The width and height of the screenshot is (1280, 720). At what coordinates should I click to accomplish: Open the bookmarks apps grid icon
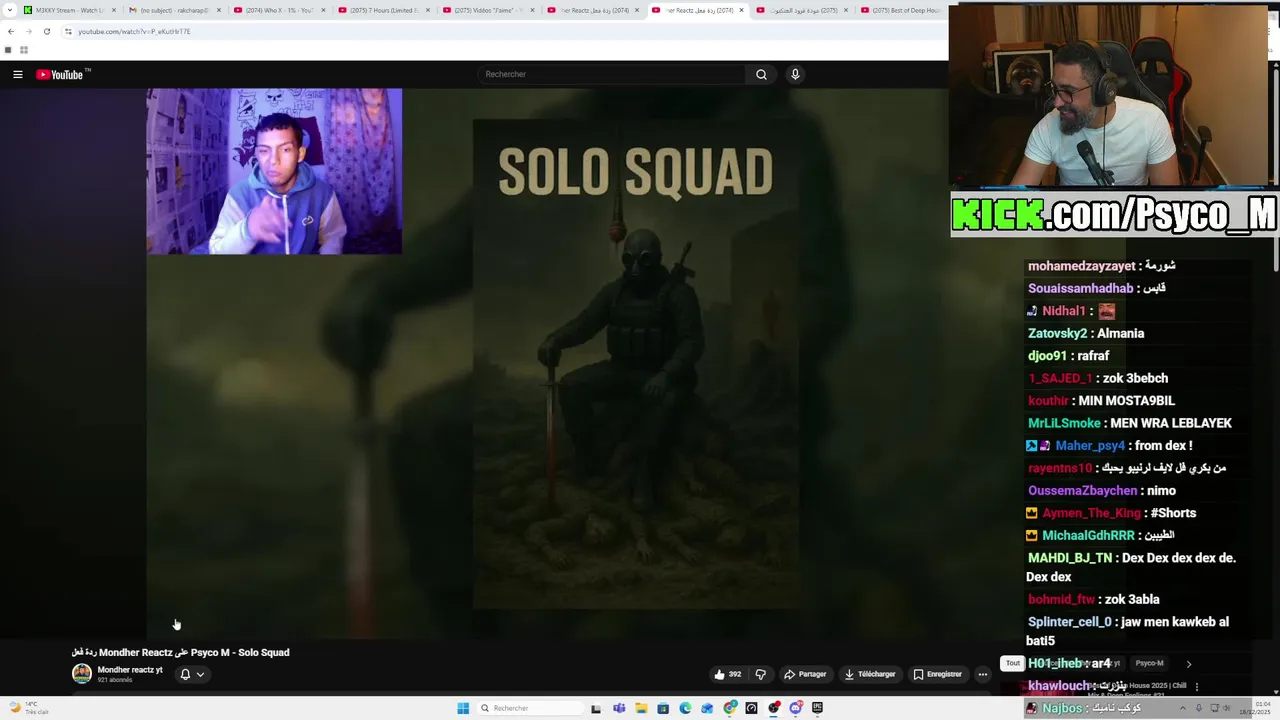point(23,50)
